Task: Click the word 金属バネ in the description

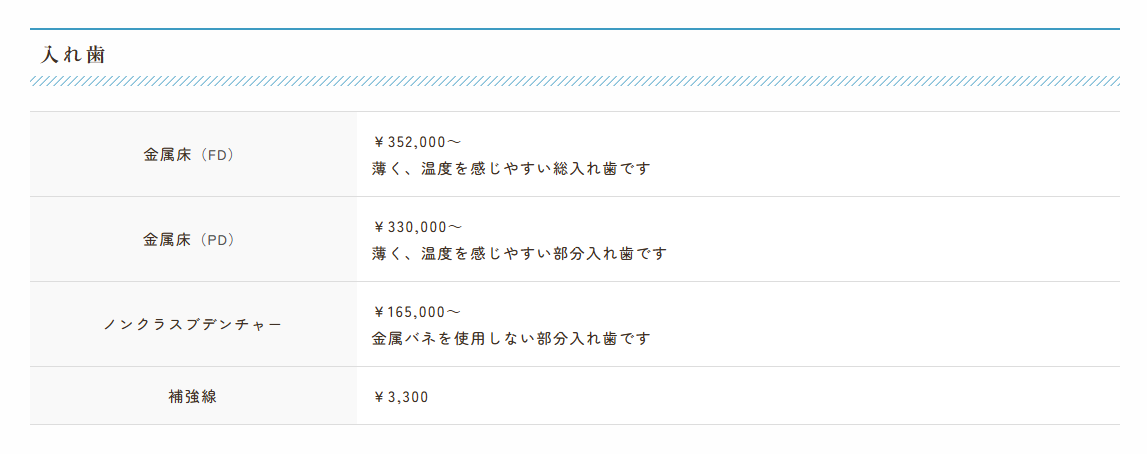Action: [404, 339]
